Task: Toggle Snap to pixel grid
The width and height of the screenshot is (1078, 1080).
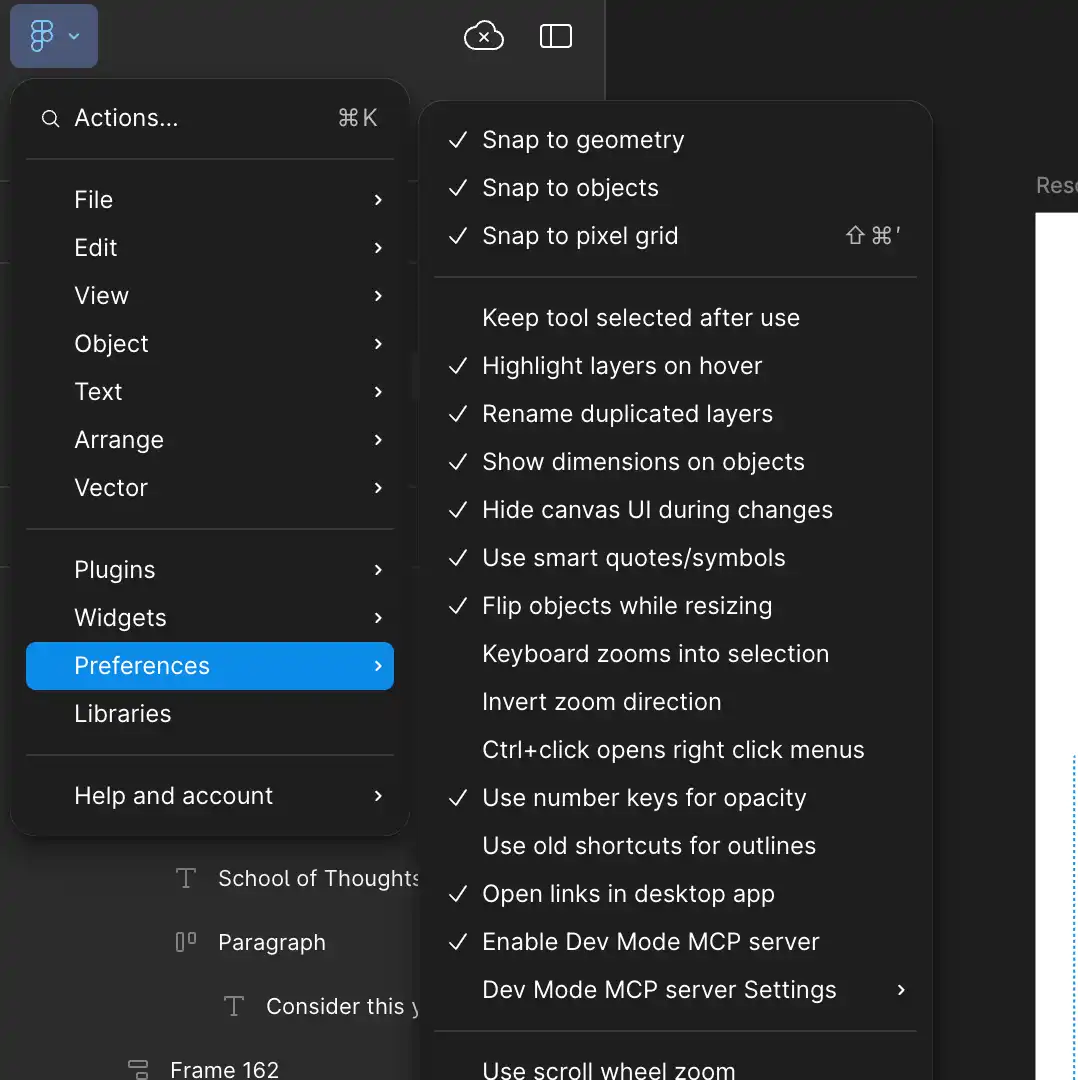Action: click(675, 236)
